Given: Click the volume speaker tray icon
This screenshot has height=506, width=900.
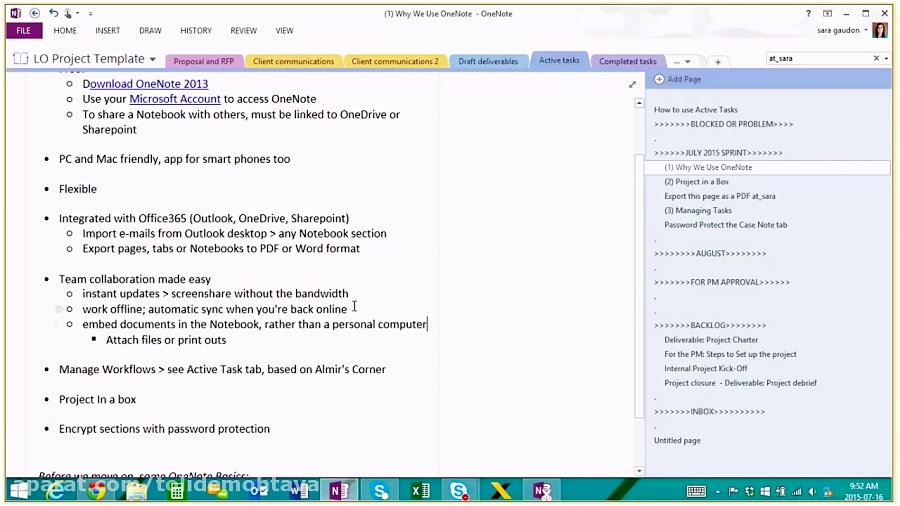Looking at the screenshot, I should tap(812, 492).
